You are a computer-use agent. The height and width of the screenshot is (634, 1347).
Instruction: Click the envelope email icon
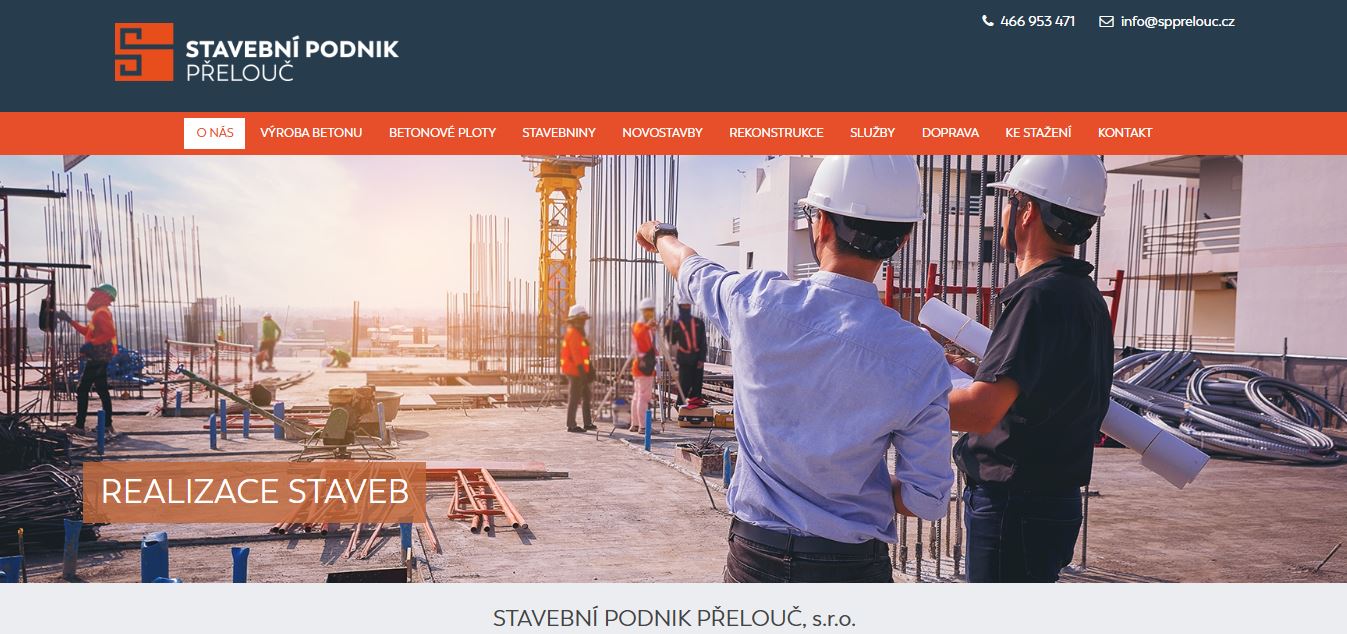tap(1106, 21)
